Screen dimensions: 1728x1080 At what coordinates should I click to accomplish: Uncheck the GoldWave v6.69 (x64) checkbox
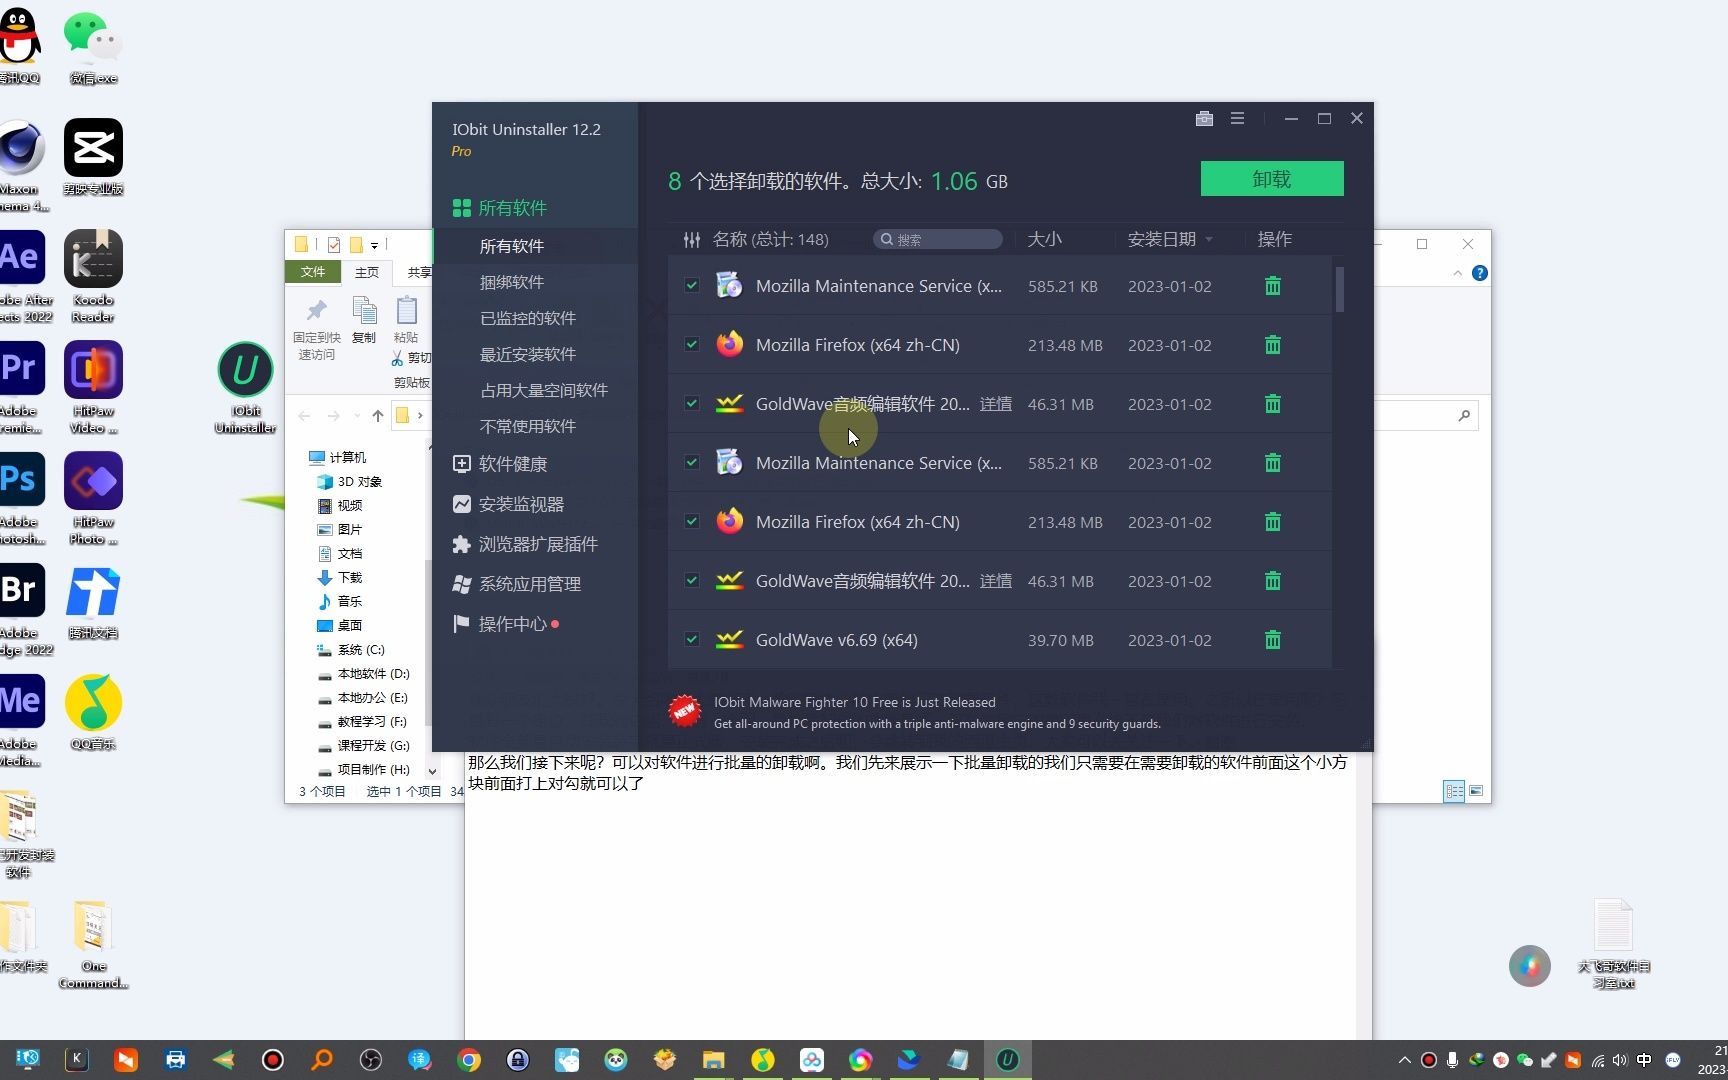click(x=691, y=639)
